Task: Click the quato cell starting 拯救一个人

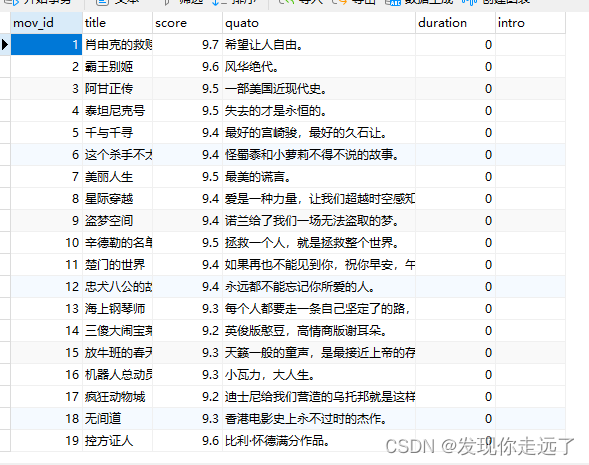Action: click(319, 243)
